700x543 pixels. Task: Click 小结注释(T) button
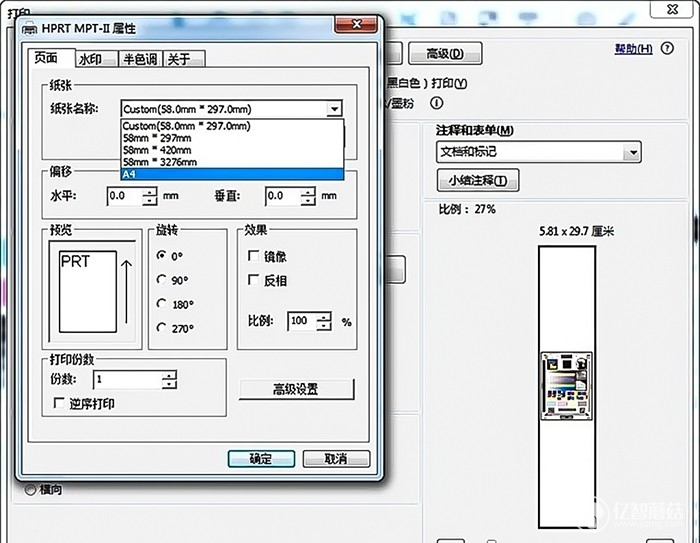[x=478, y=180]
